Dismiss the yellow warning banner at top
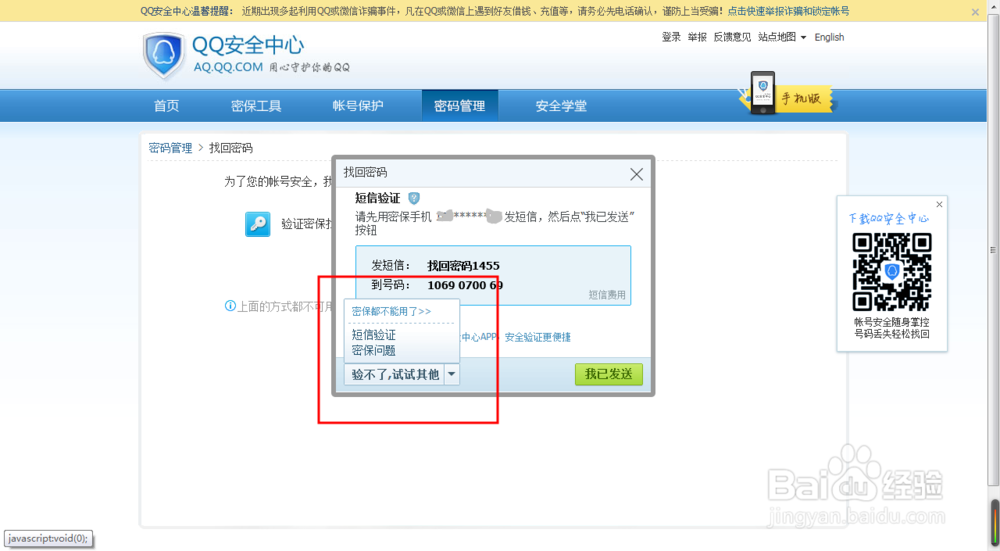Image resolution: width=1000 pixels, height=551 pixels. [x=975, y=11]
